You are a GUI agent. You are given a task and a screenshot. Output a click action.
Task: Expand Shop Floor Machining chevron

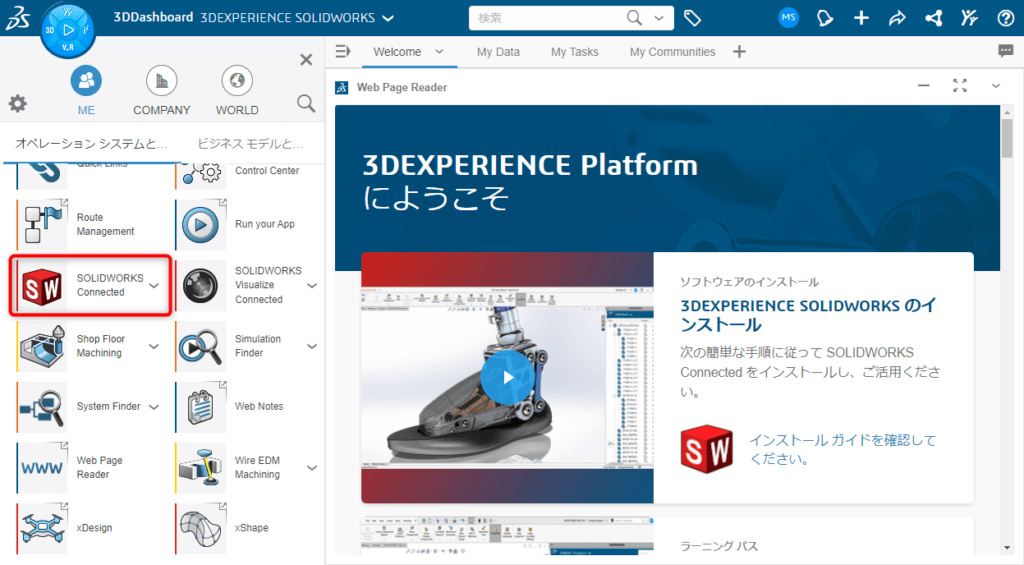point(154,346)
